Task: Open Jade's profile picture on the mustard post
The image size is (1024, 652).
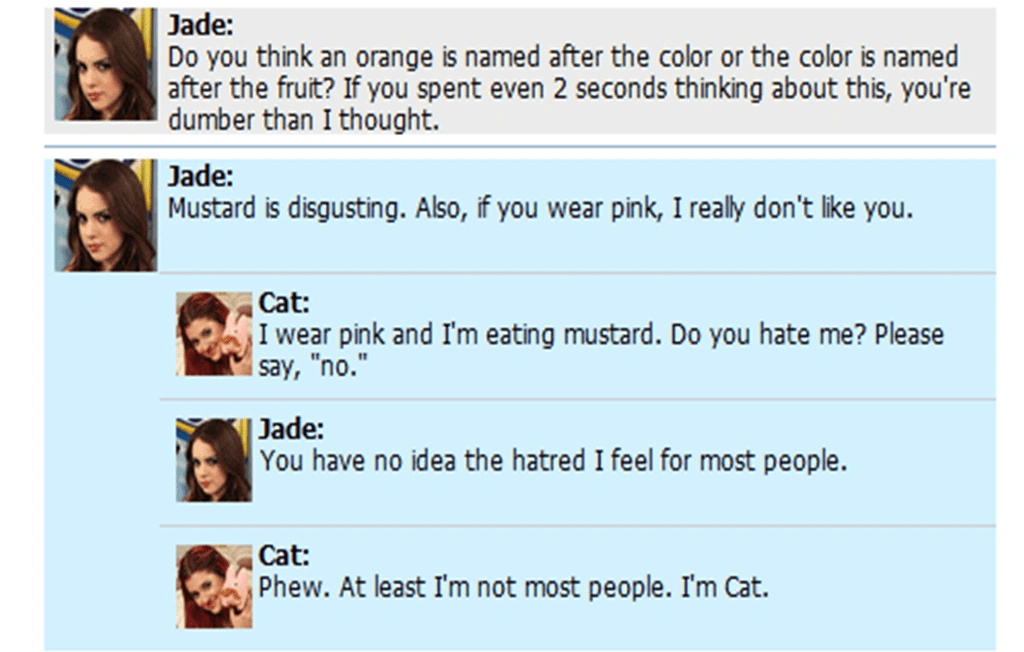Action: click(x=106, y=215)
